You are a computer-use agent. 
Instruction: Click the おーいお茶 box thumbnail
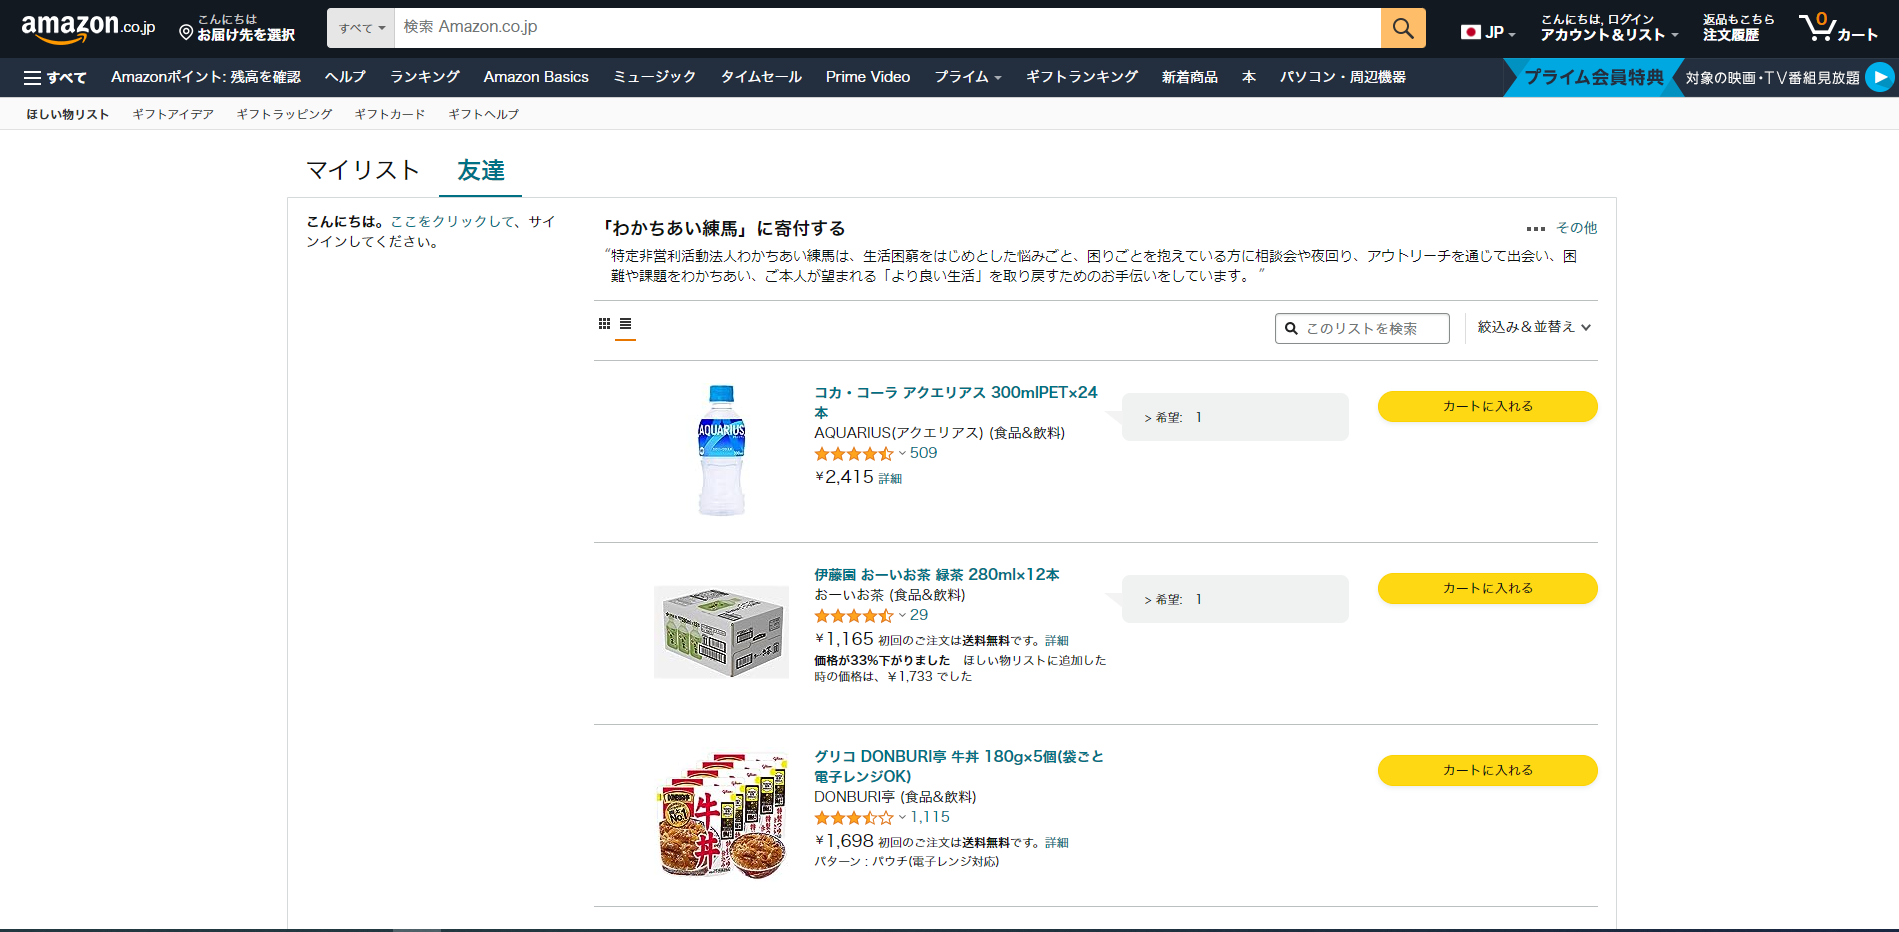721,632
